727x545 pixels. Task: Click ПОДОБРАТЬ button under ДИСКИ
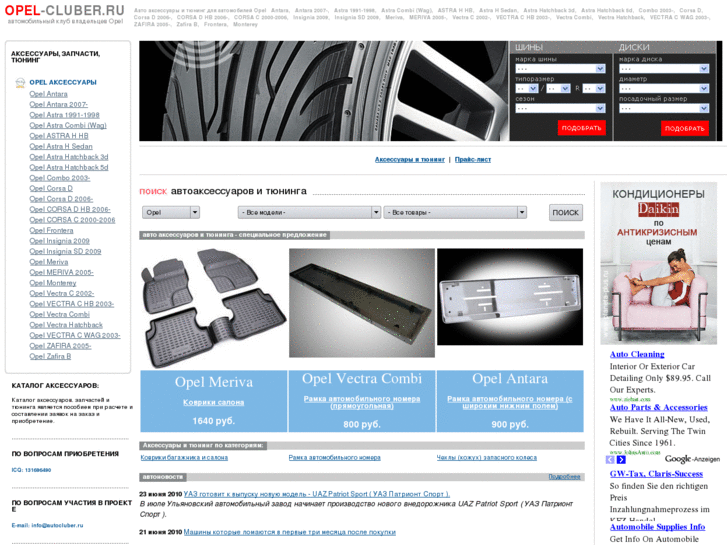point(685,128)
